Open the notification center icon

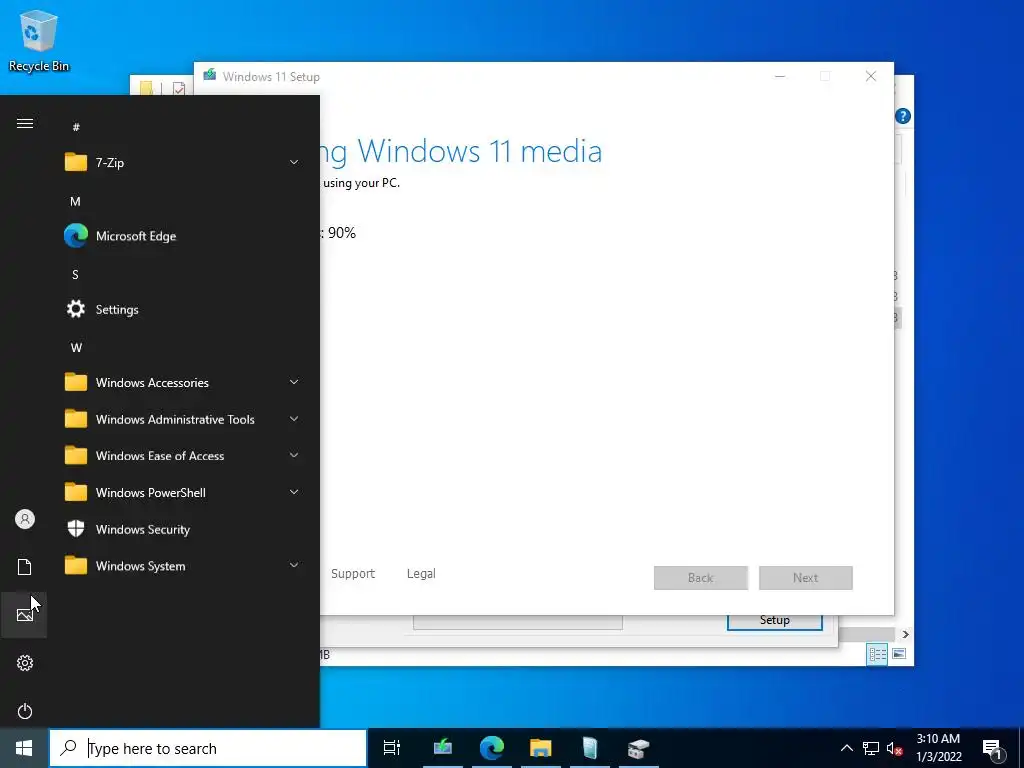(994, 748)
